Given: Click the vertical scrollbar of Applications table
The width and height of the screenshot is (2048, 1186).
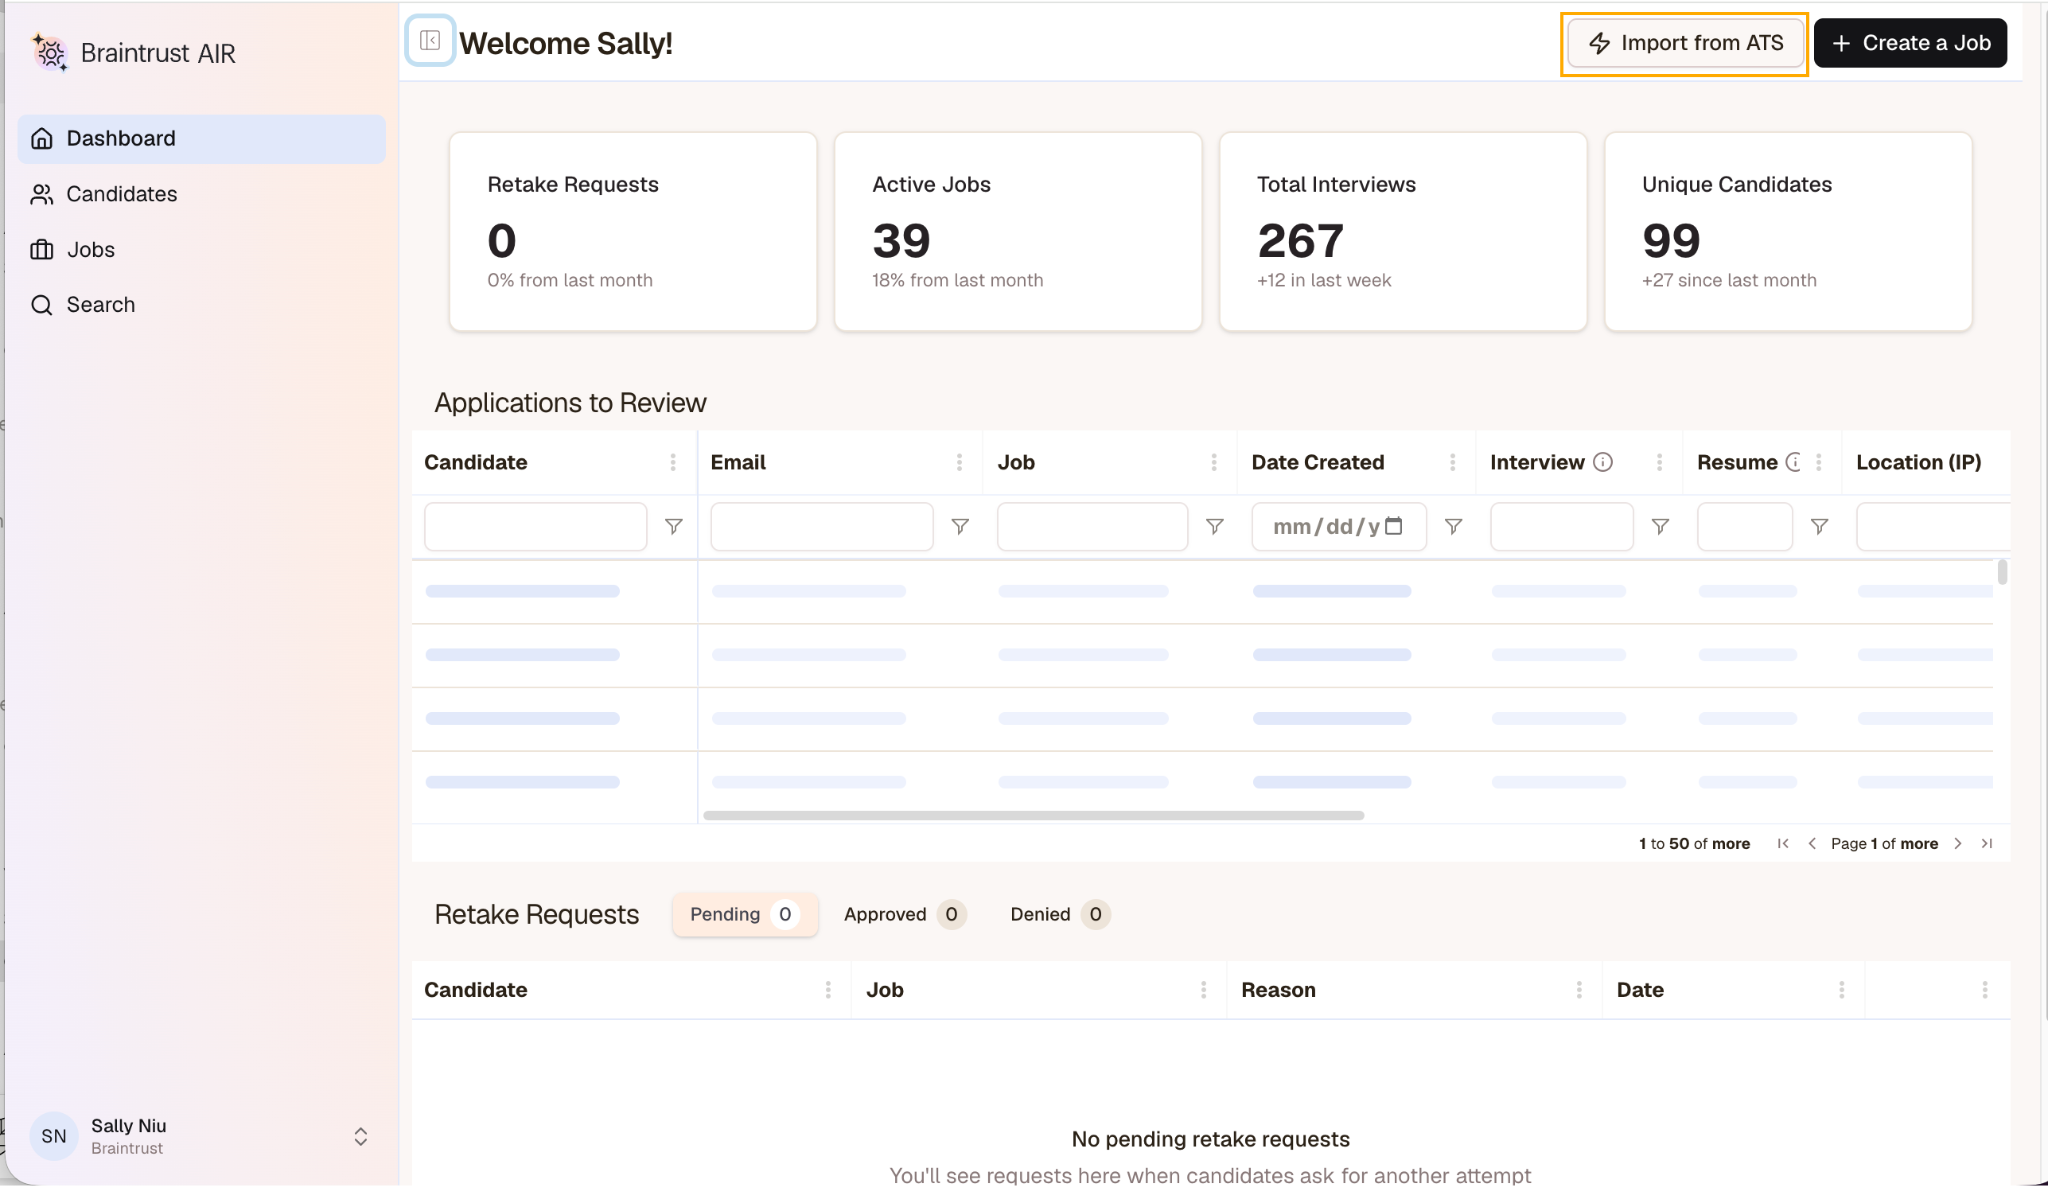Looking at the screenshot, I should click(x=2002, y=572).
